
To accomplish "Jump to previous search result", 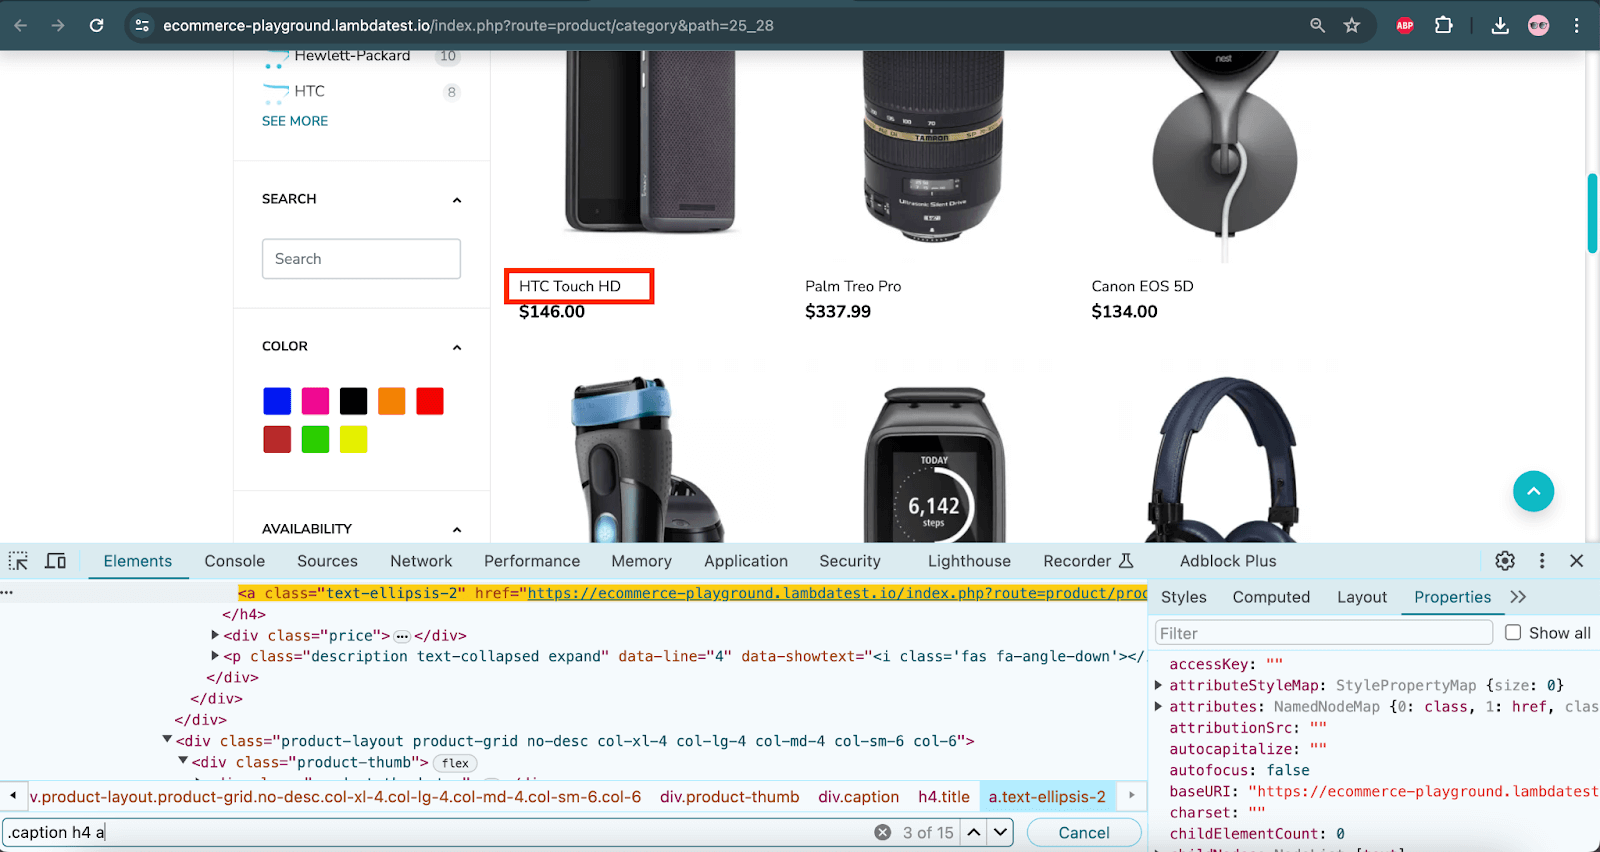I will tap(974, 832).
